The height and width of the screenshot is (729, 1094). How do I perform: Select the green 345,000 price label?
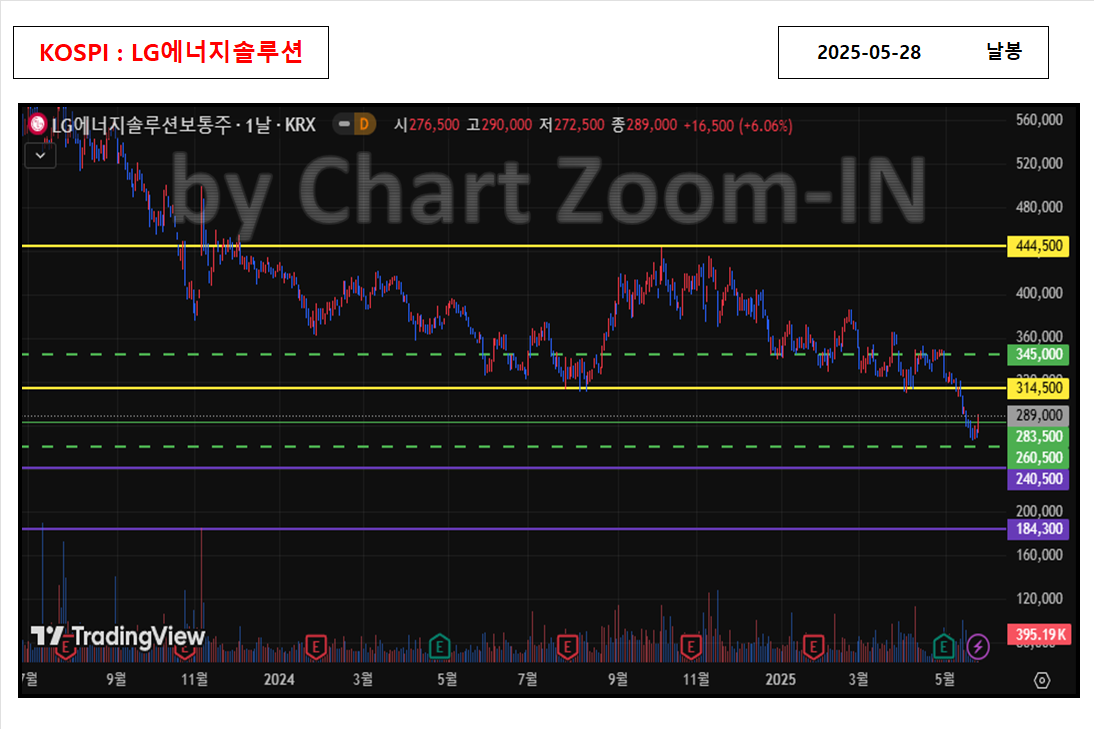click(1038, 354)
